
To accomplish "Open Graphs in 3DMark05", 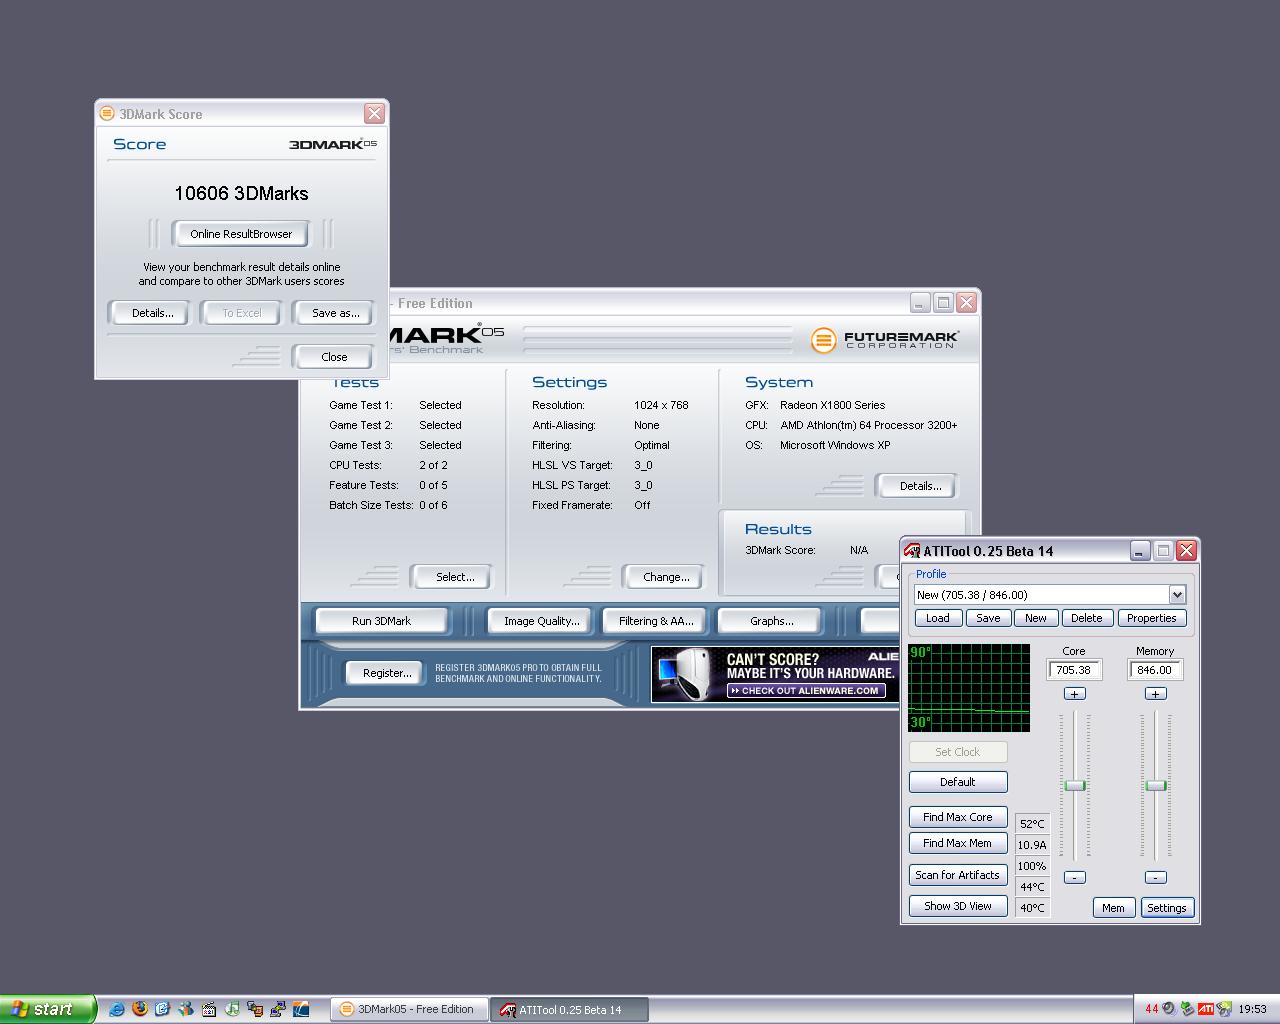I will click(771, 621).
